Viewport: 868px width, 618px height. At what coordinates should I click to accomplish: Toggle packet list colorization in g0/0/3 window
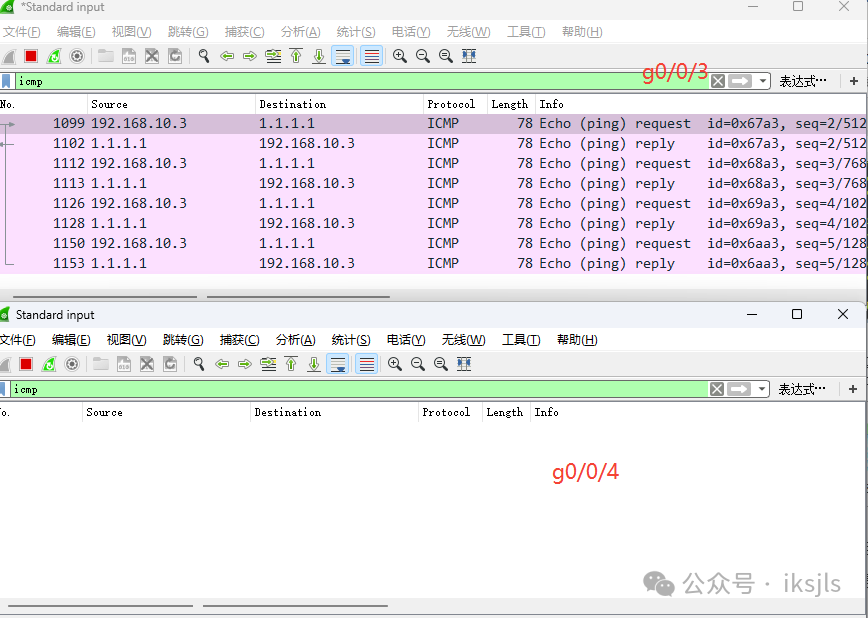click(x=371, y=56)
